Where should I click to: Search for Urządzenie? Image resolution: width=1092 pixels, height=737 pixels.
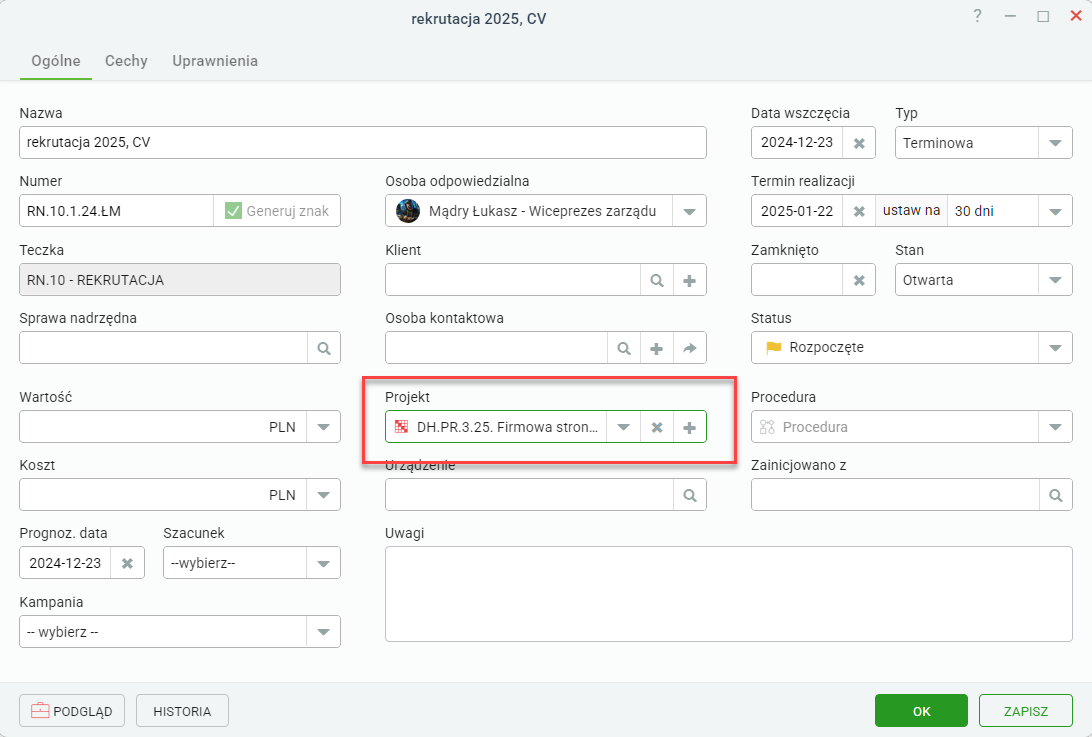689,495
